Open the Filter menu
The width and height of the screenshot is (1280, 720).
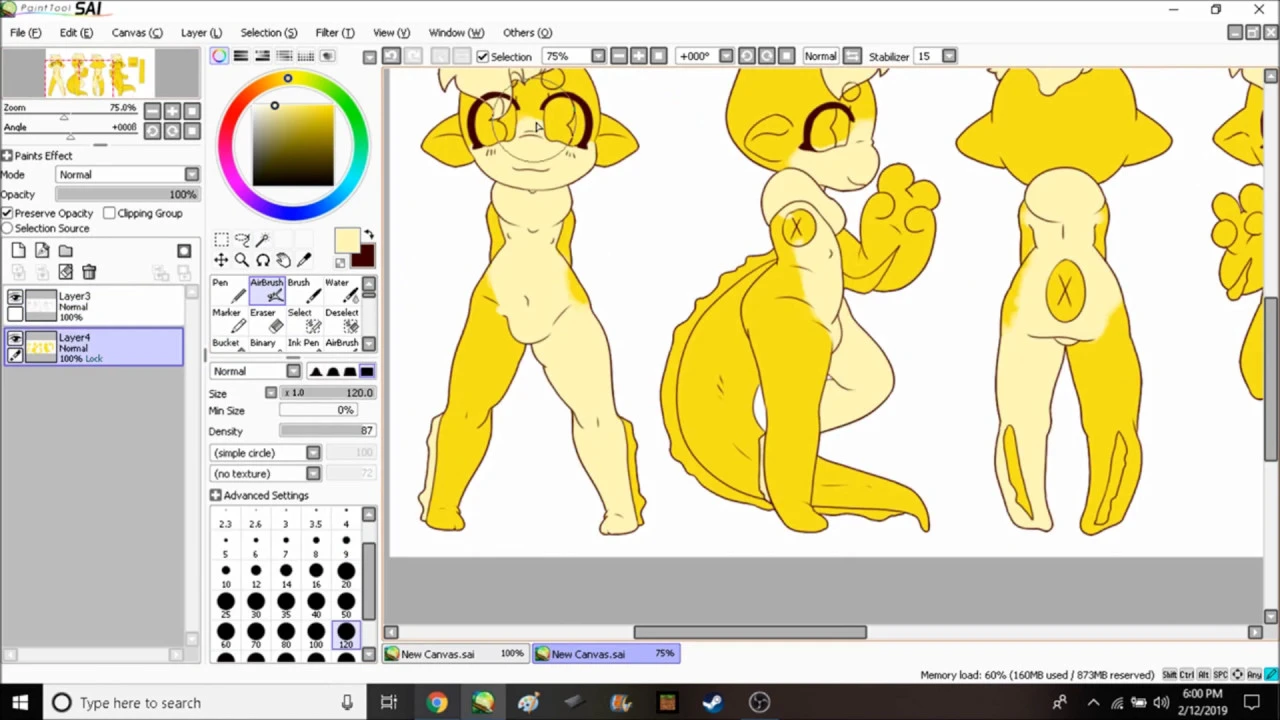click(x=335, y=32)
